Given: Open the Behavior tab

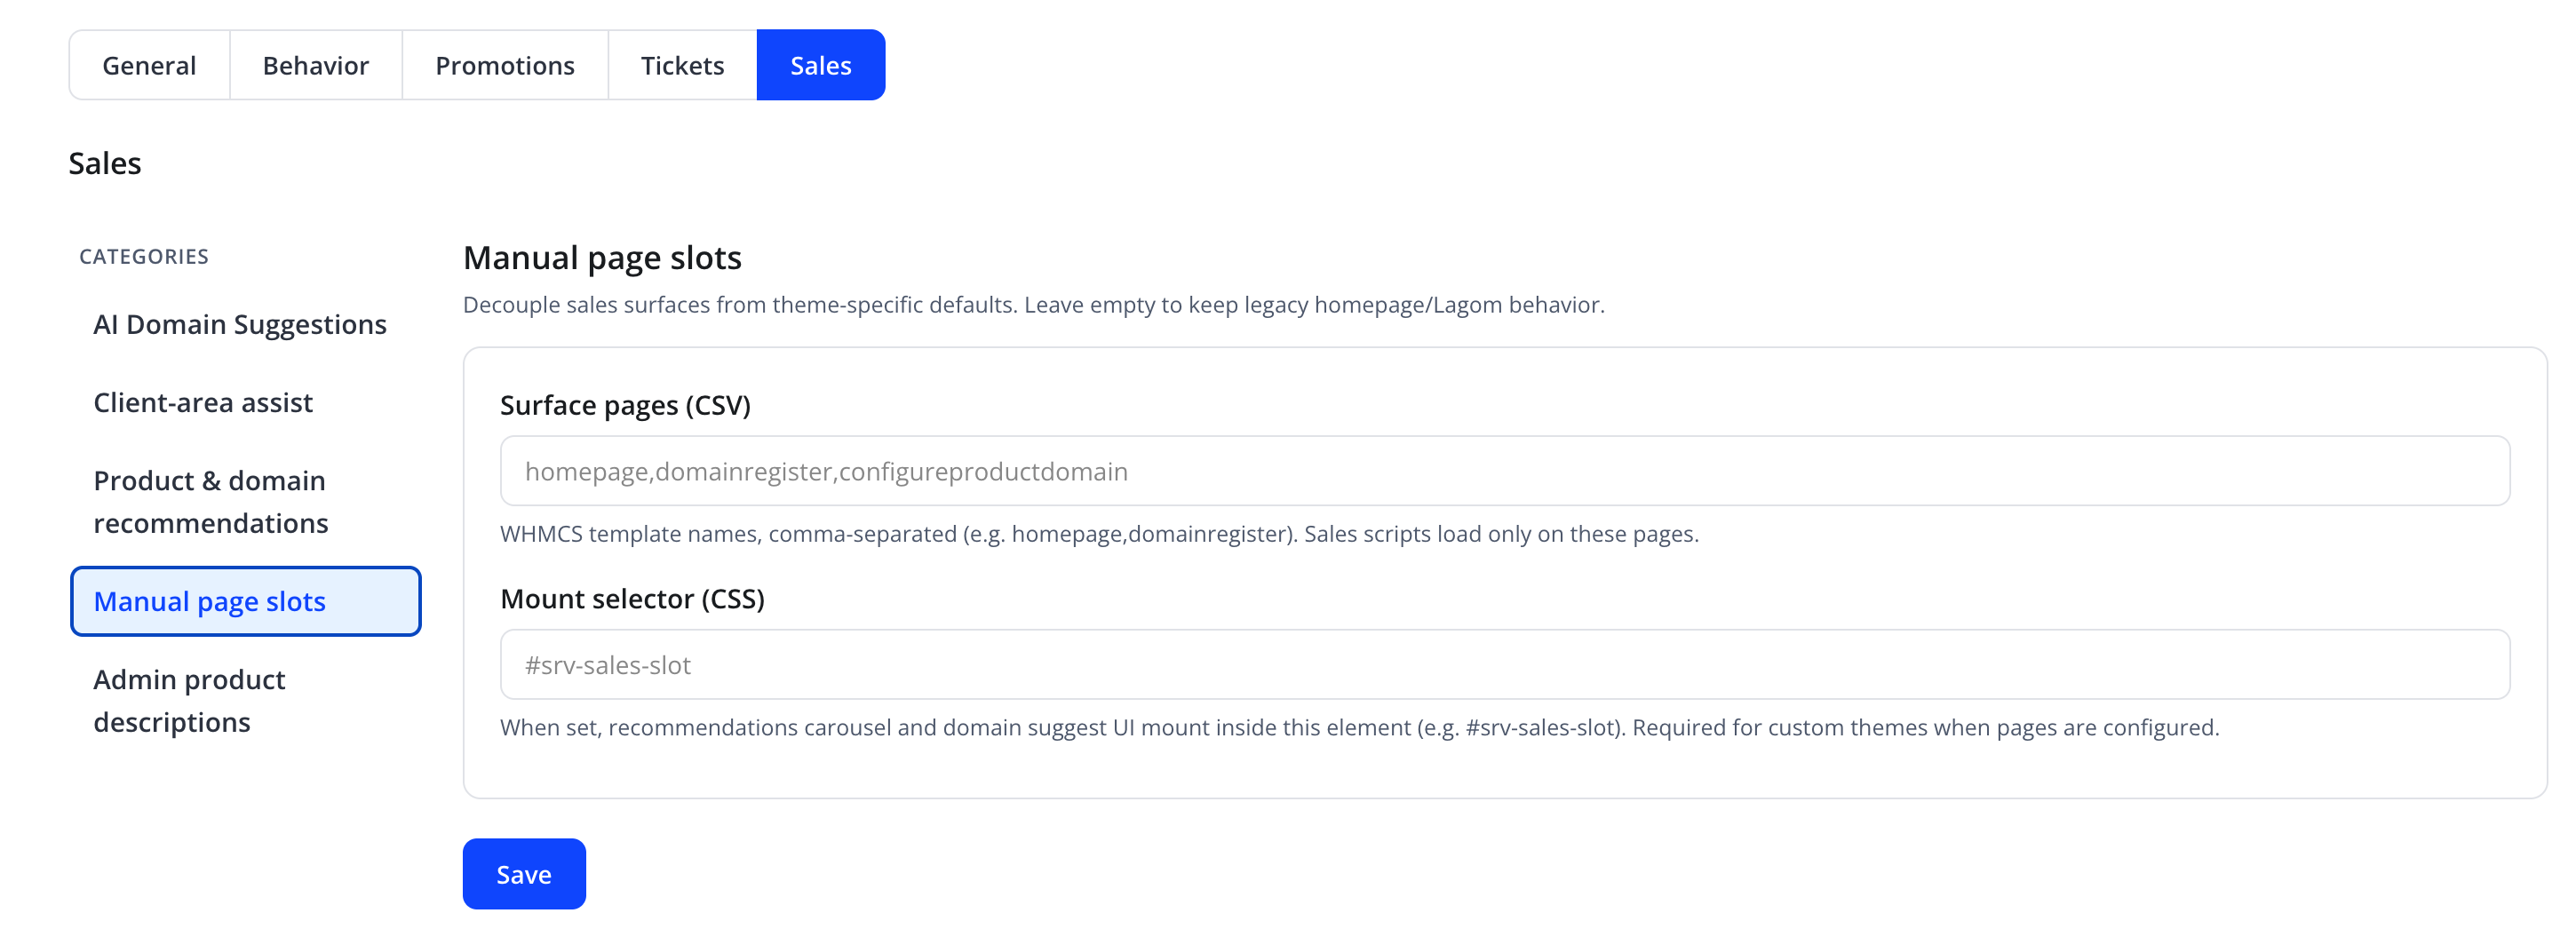Looking at the screenshot, I should [316, 65].
